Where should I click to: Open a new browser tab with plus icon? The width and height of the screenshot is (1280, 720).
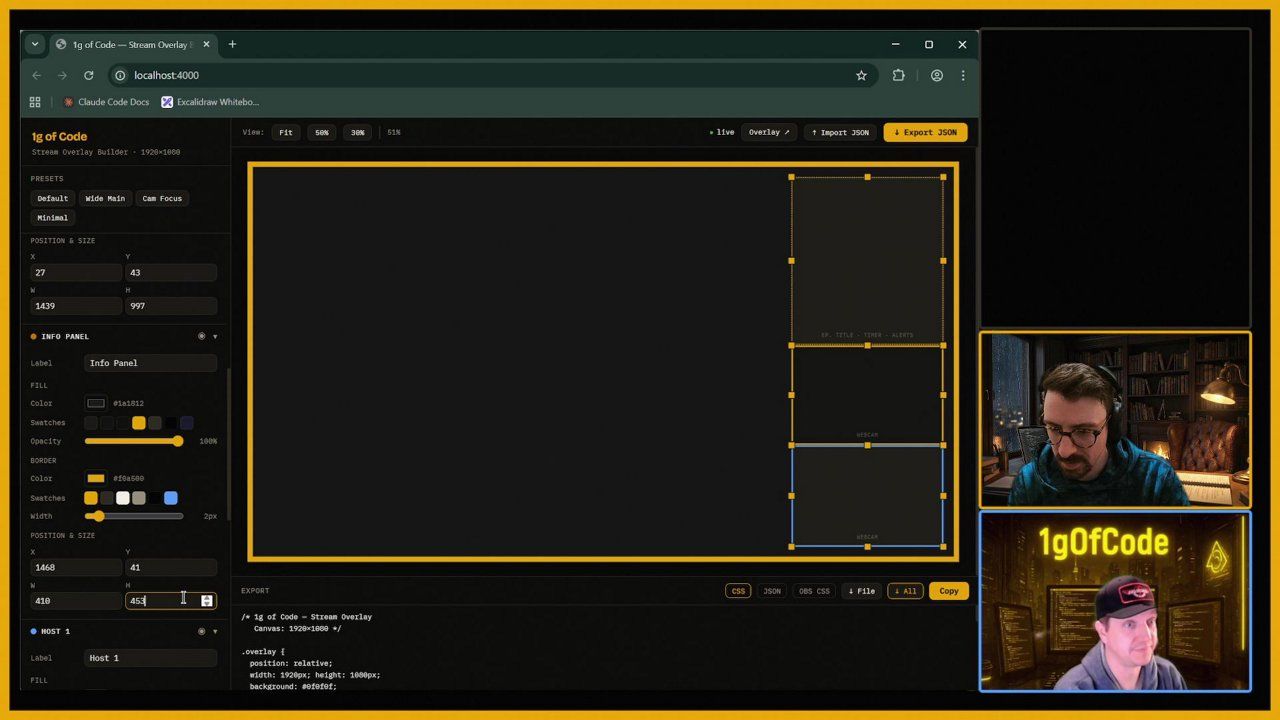tap(232, 44)
